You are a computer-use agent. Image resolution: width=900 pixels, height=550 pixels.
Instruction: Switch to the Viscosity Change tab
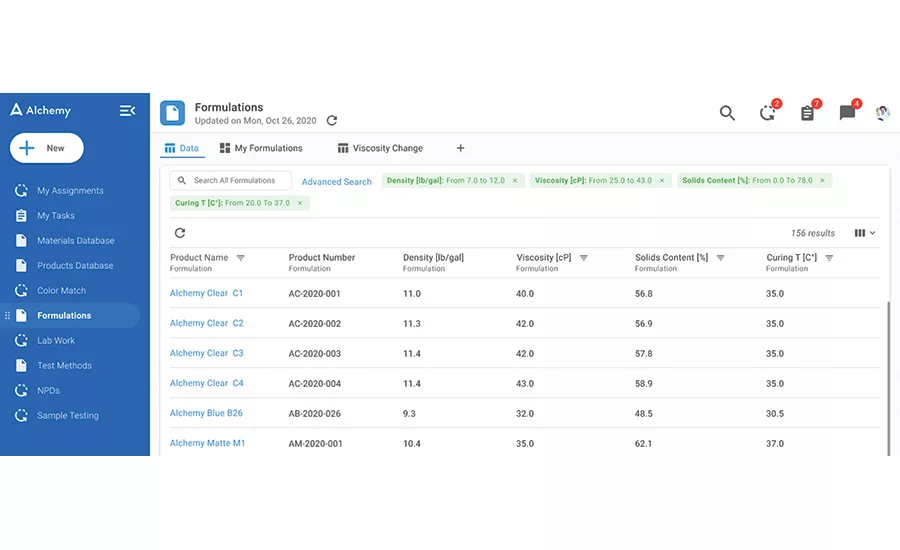pos(379,148)
